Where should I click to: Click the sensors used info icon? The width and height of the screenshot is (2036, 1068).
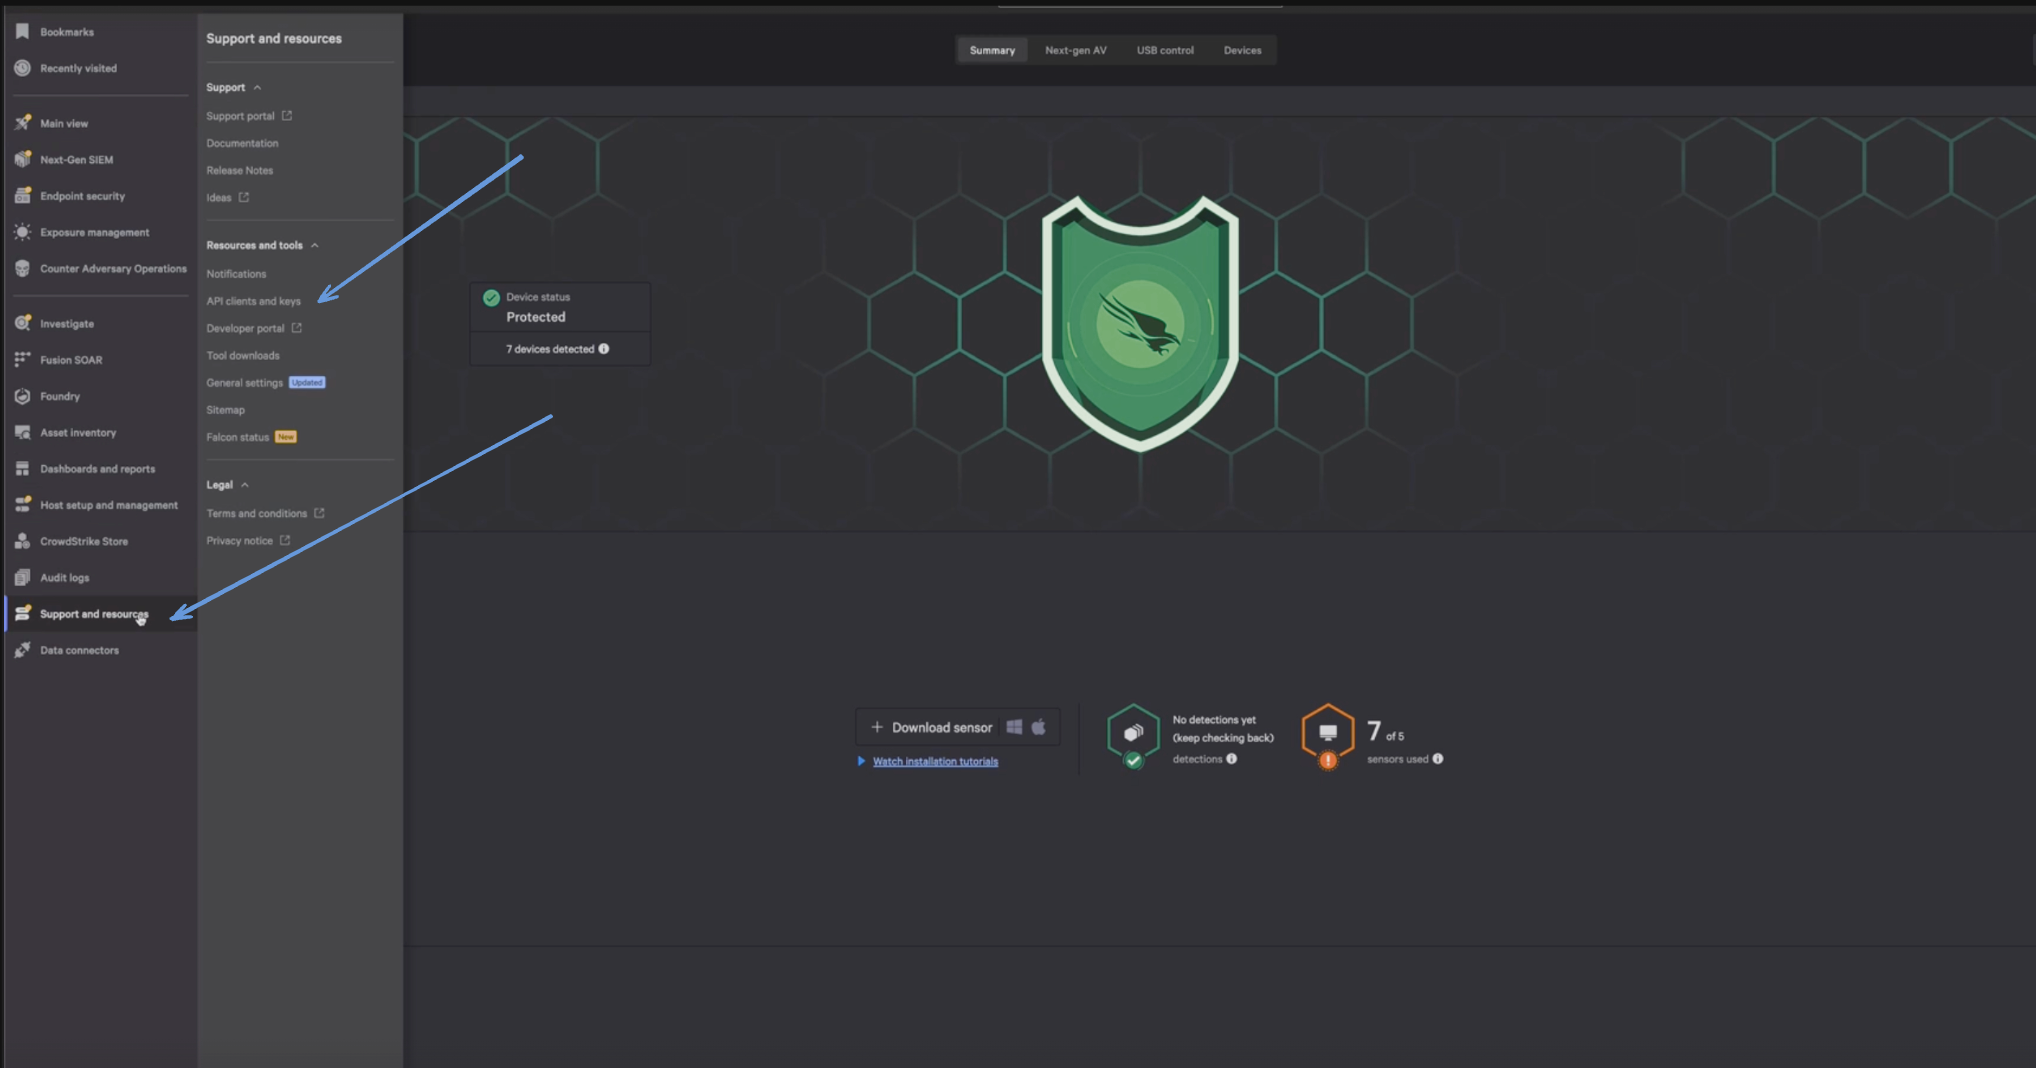coord(1438,759)
